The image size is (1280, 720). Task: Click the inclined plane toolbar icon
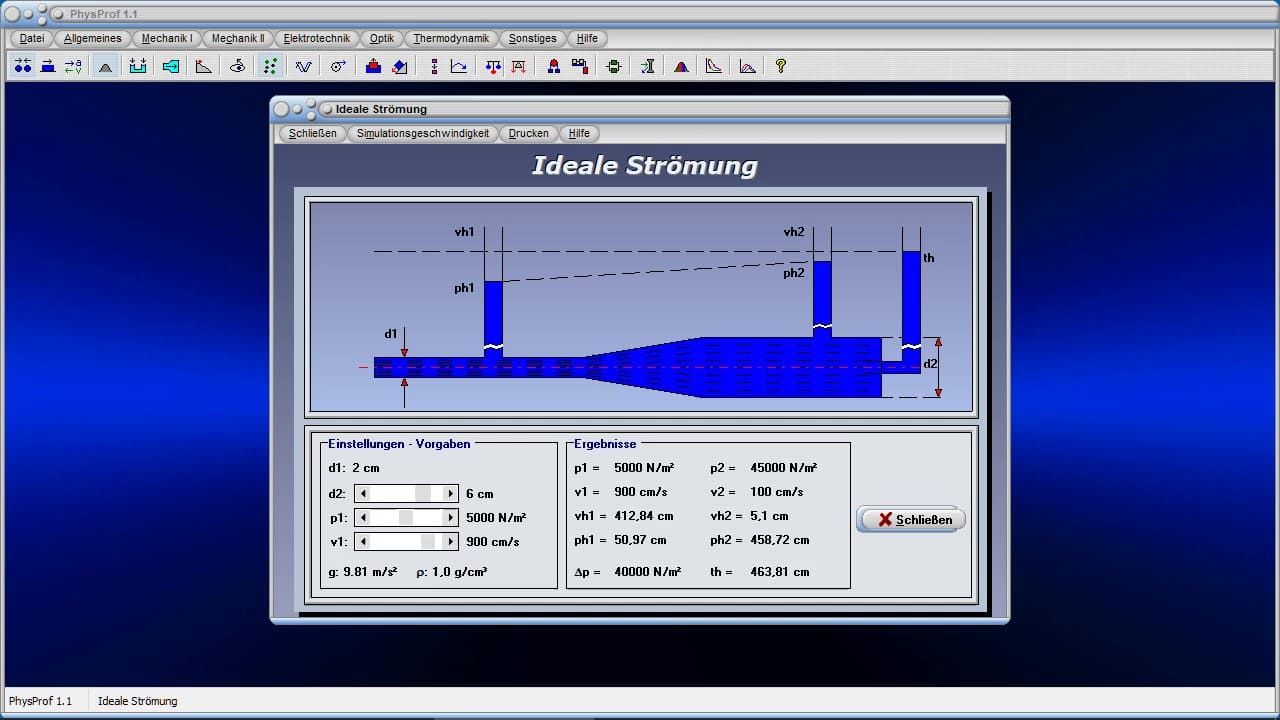point(204,66)
